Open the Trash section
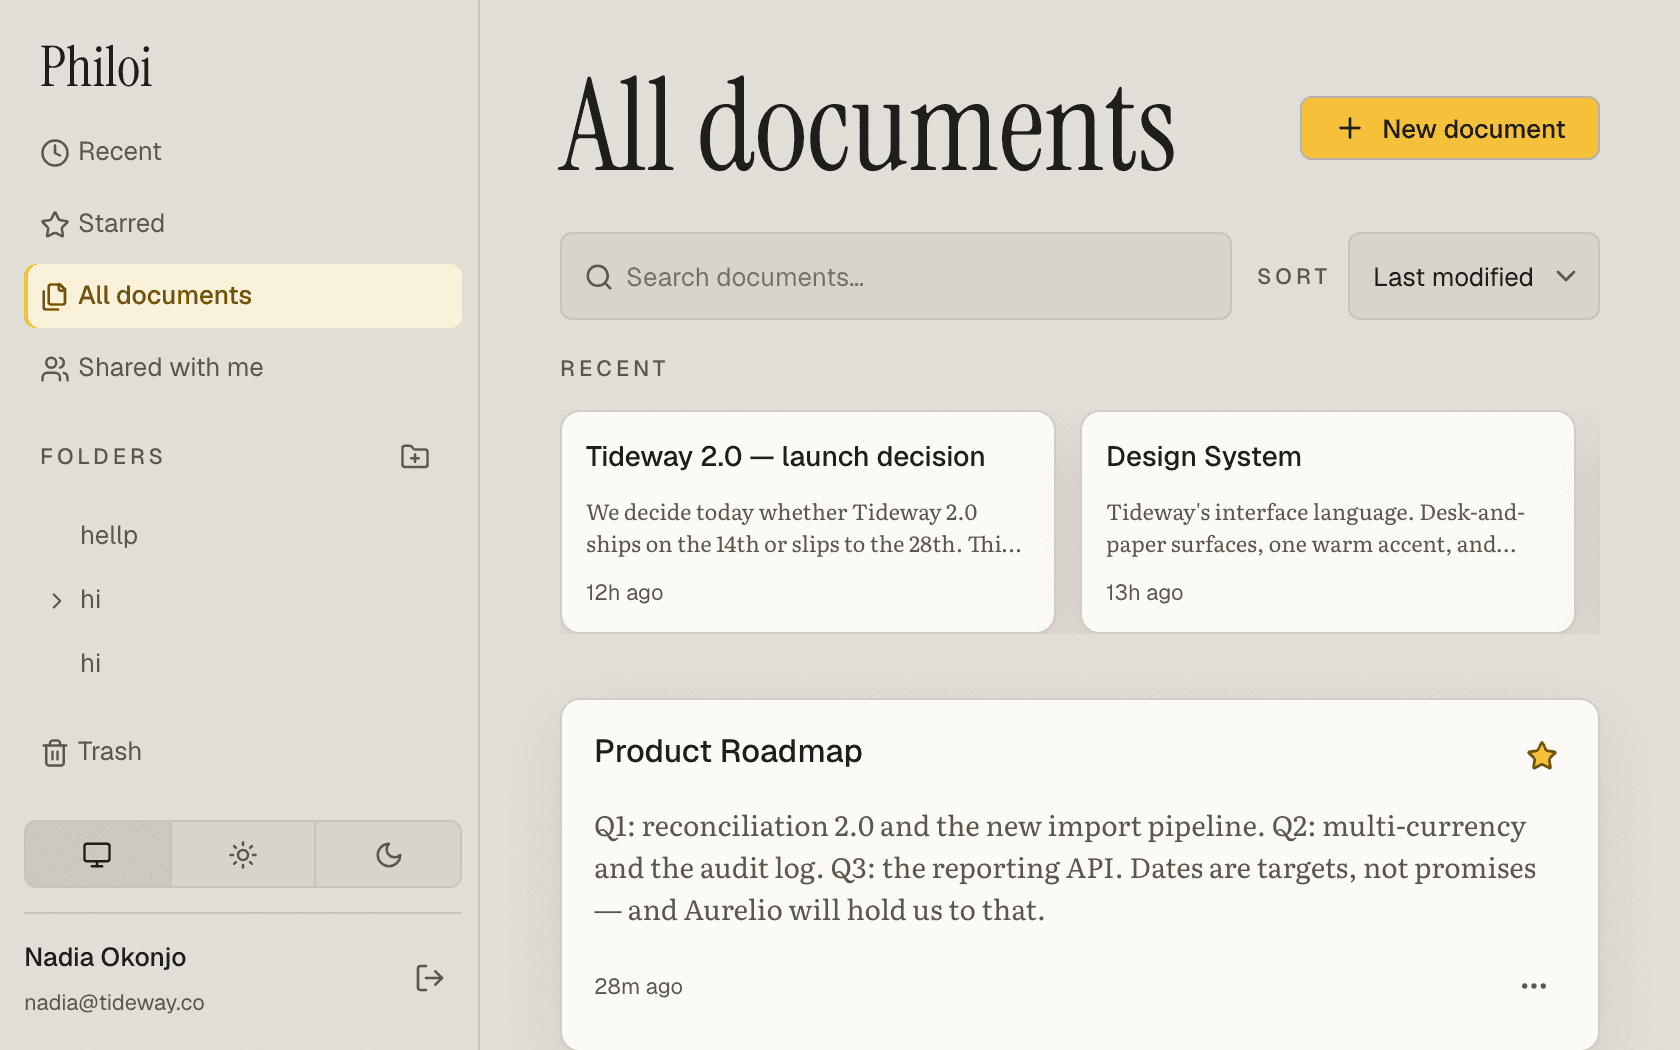This screenshot has height=1050, width=1680. click(243, 752)
